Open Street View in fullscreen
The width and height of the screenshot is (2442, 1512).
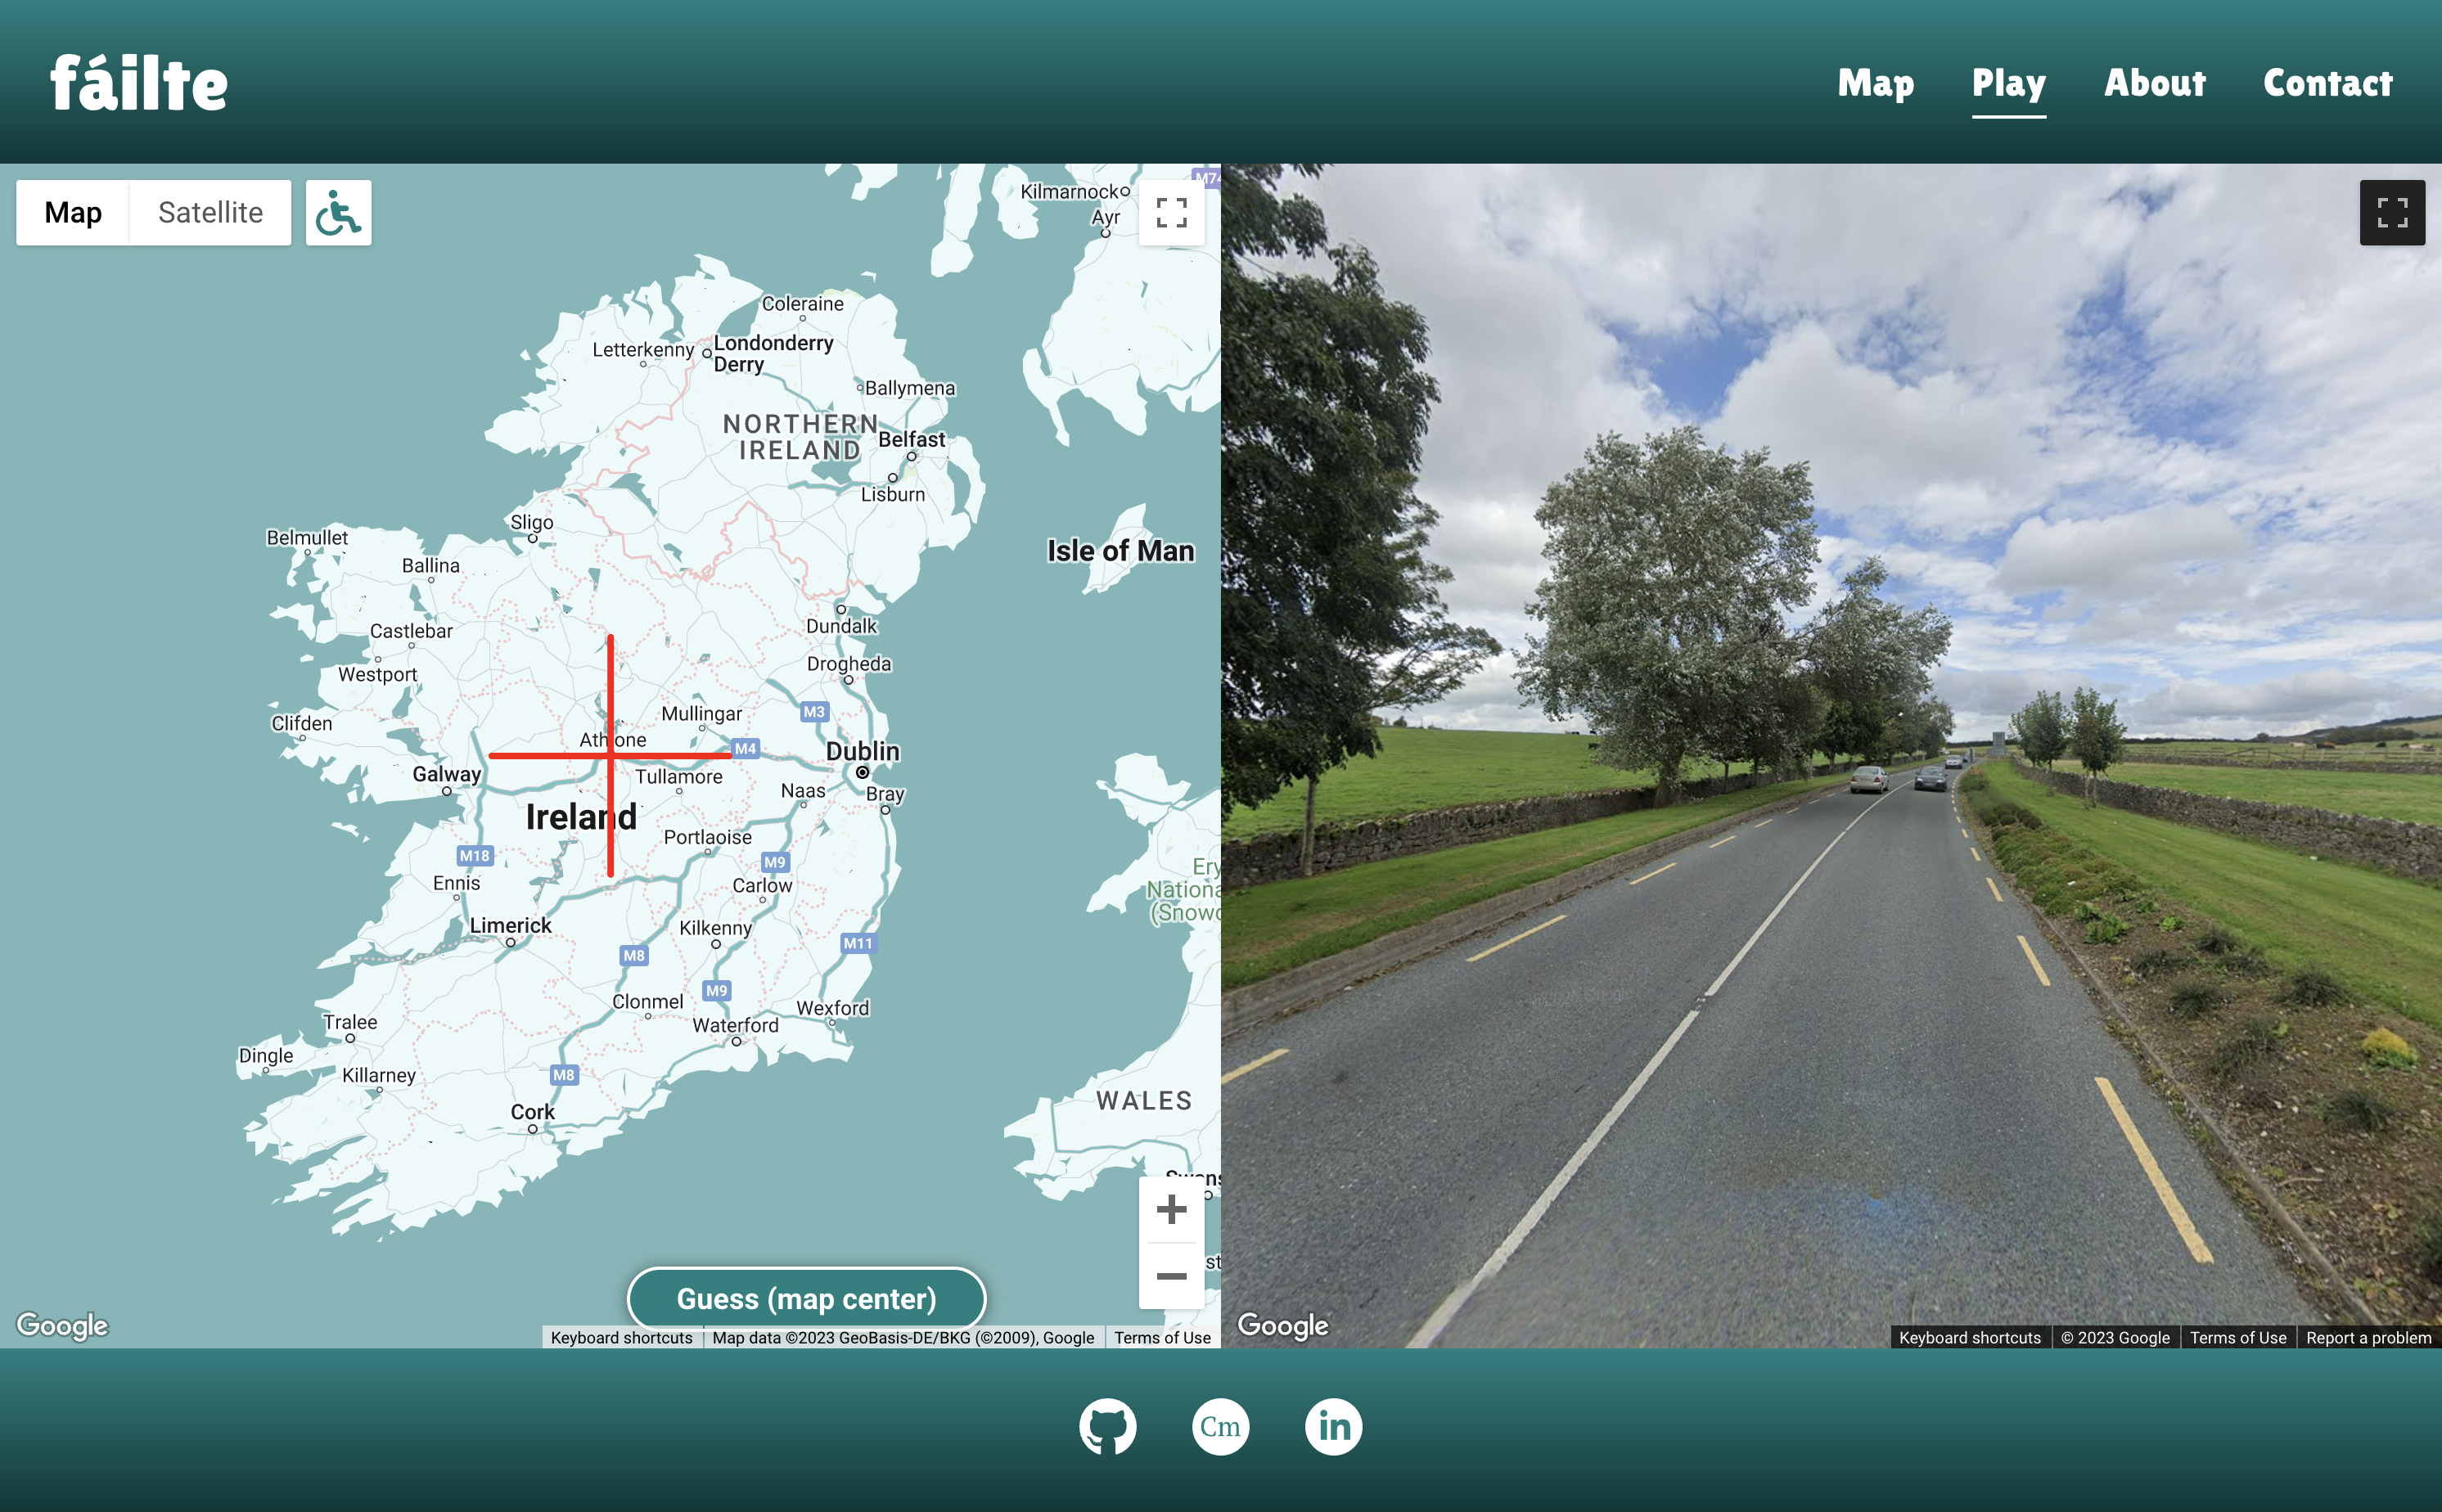tap(2391, 213)
